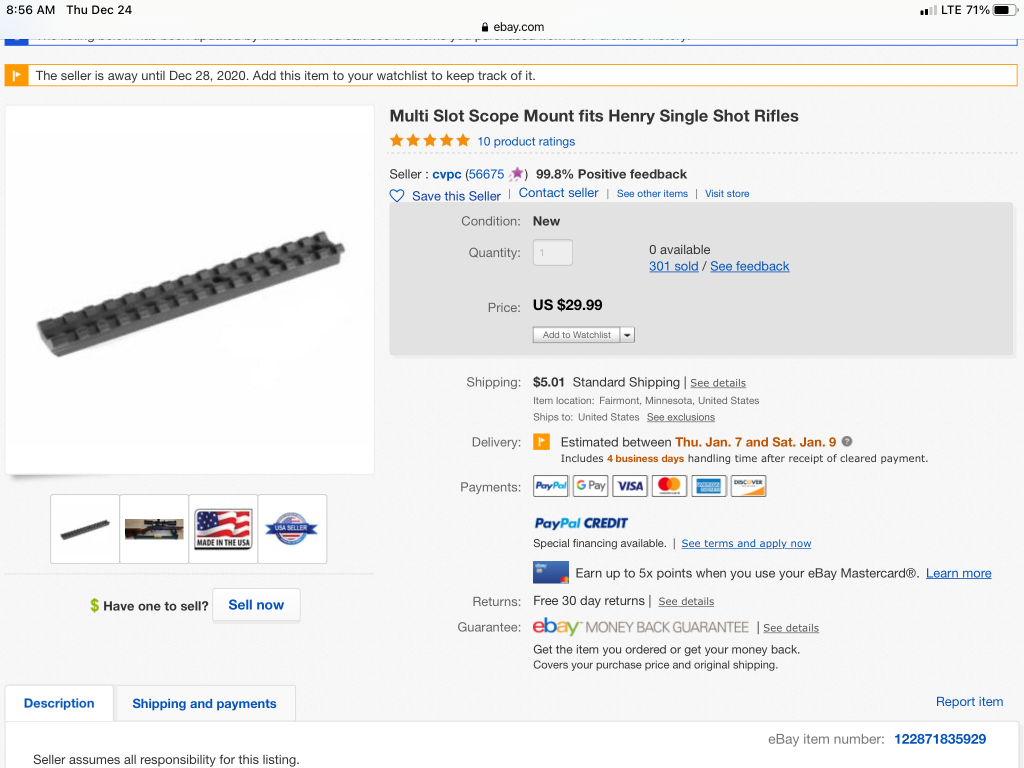Viewport: 1024px width, 768px height.
Task: Open the Report item link
Action: pos(969,702)
